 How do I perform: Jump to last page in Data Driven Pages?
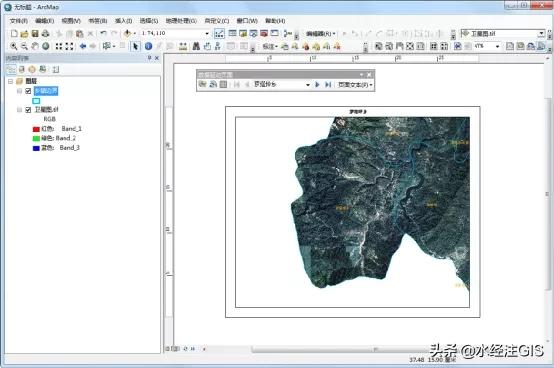tap(328, 84)
